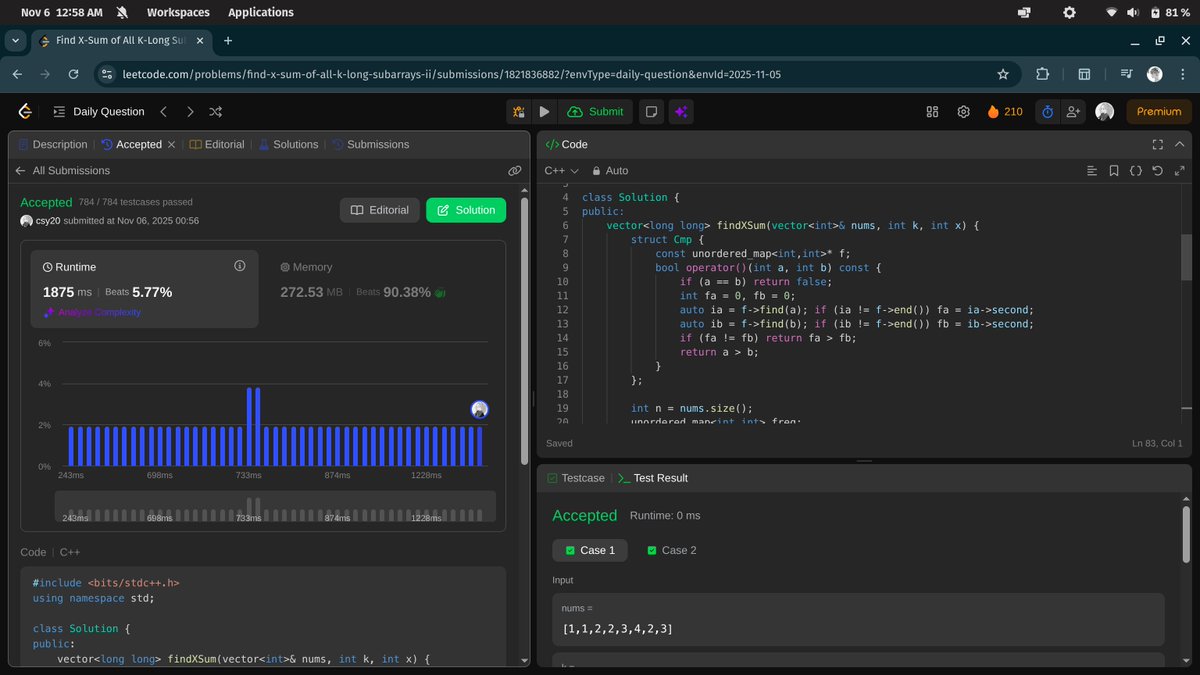The image size is (1200, 675).
Task: Close the Accepted tab
Action: point(171,144)
